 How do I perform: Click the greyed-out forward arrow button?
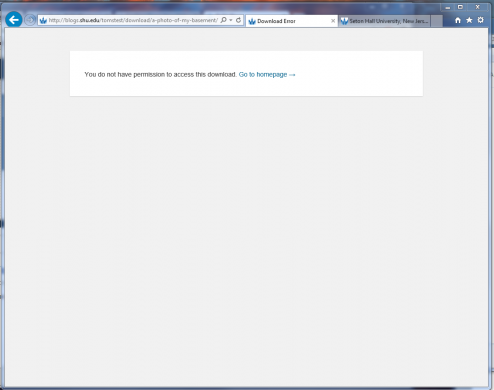tap(30, 20)
